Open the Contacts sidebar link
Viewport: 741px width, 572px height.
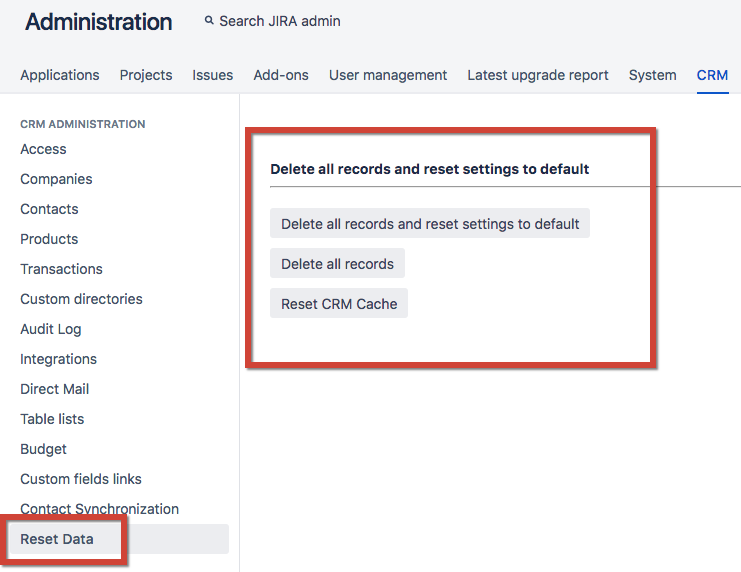[49, 209]
